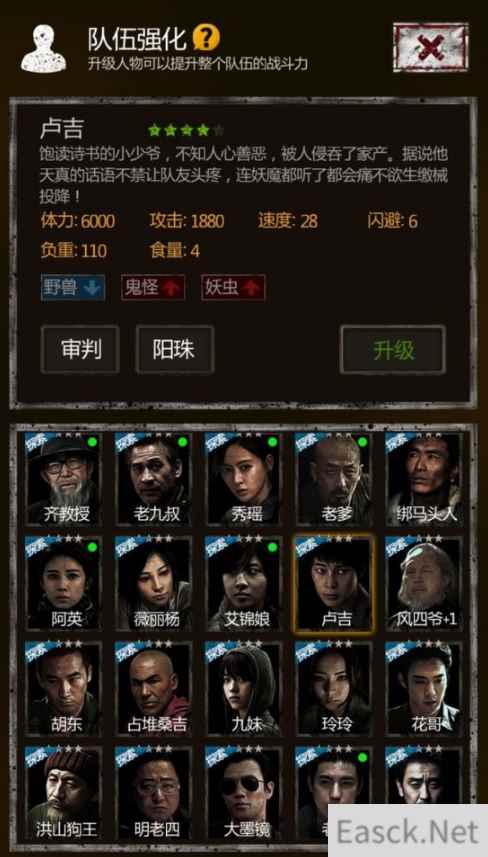Select the 老九叔 character portrait
The width and height of the screenshot is (488, 857).
[x=154, y=479]
